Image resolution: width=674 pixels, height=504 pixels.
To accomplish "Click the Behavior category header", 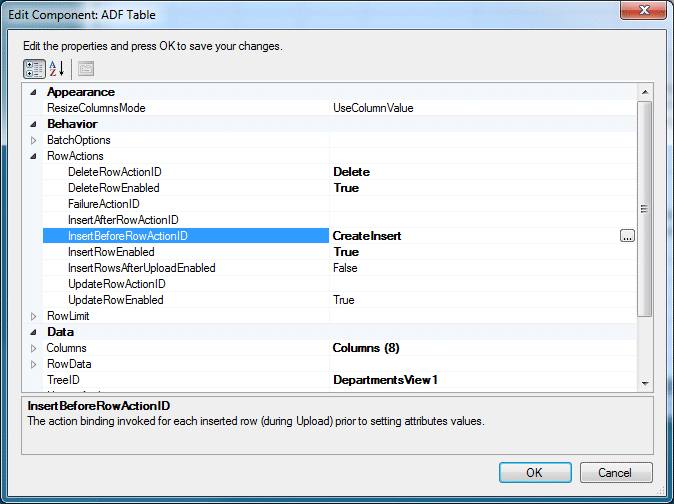I will [72, 124].
